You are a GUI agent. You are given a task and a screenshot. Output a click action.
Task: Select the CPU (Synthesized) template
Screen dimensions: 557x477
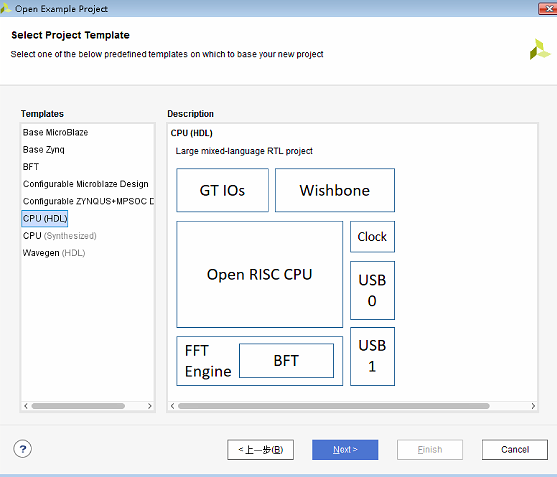60,235
